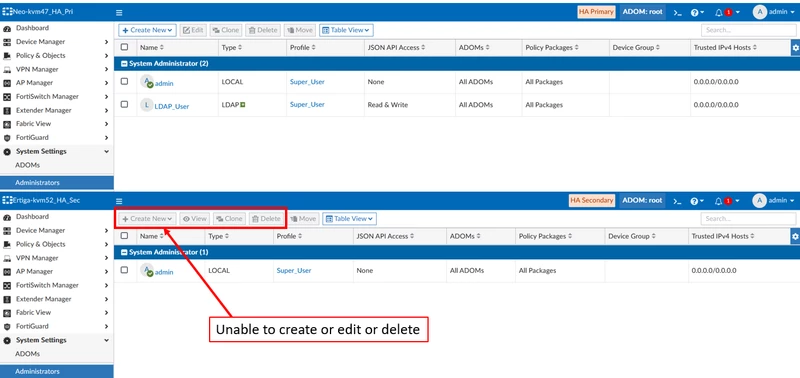Sort by Trusted IPv4 Hosts in HA Primary table
800x378 pixels.
(x=725, y=48)
